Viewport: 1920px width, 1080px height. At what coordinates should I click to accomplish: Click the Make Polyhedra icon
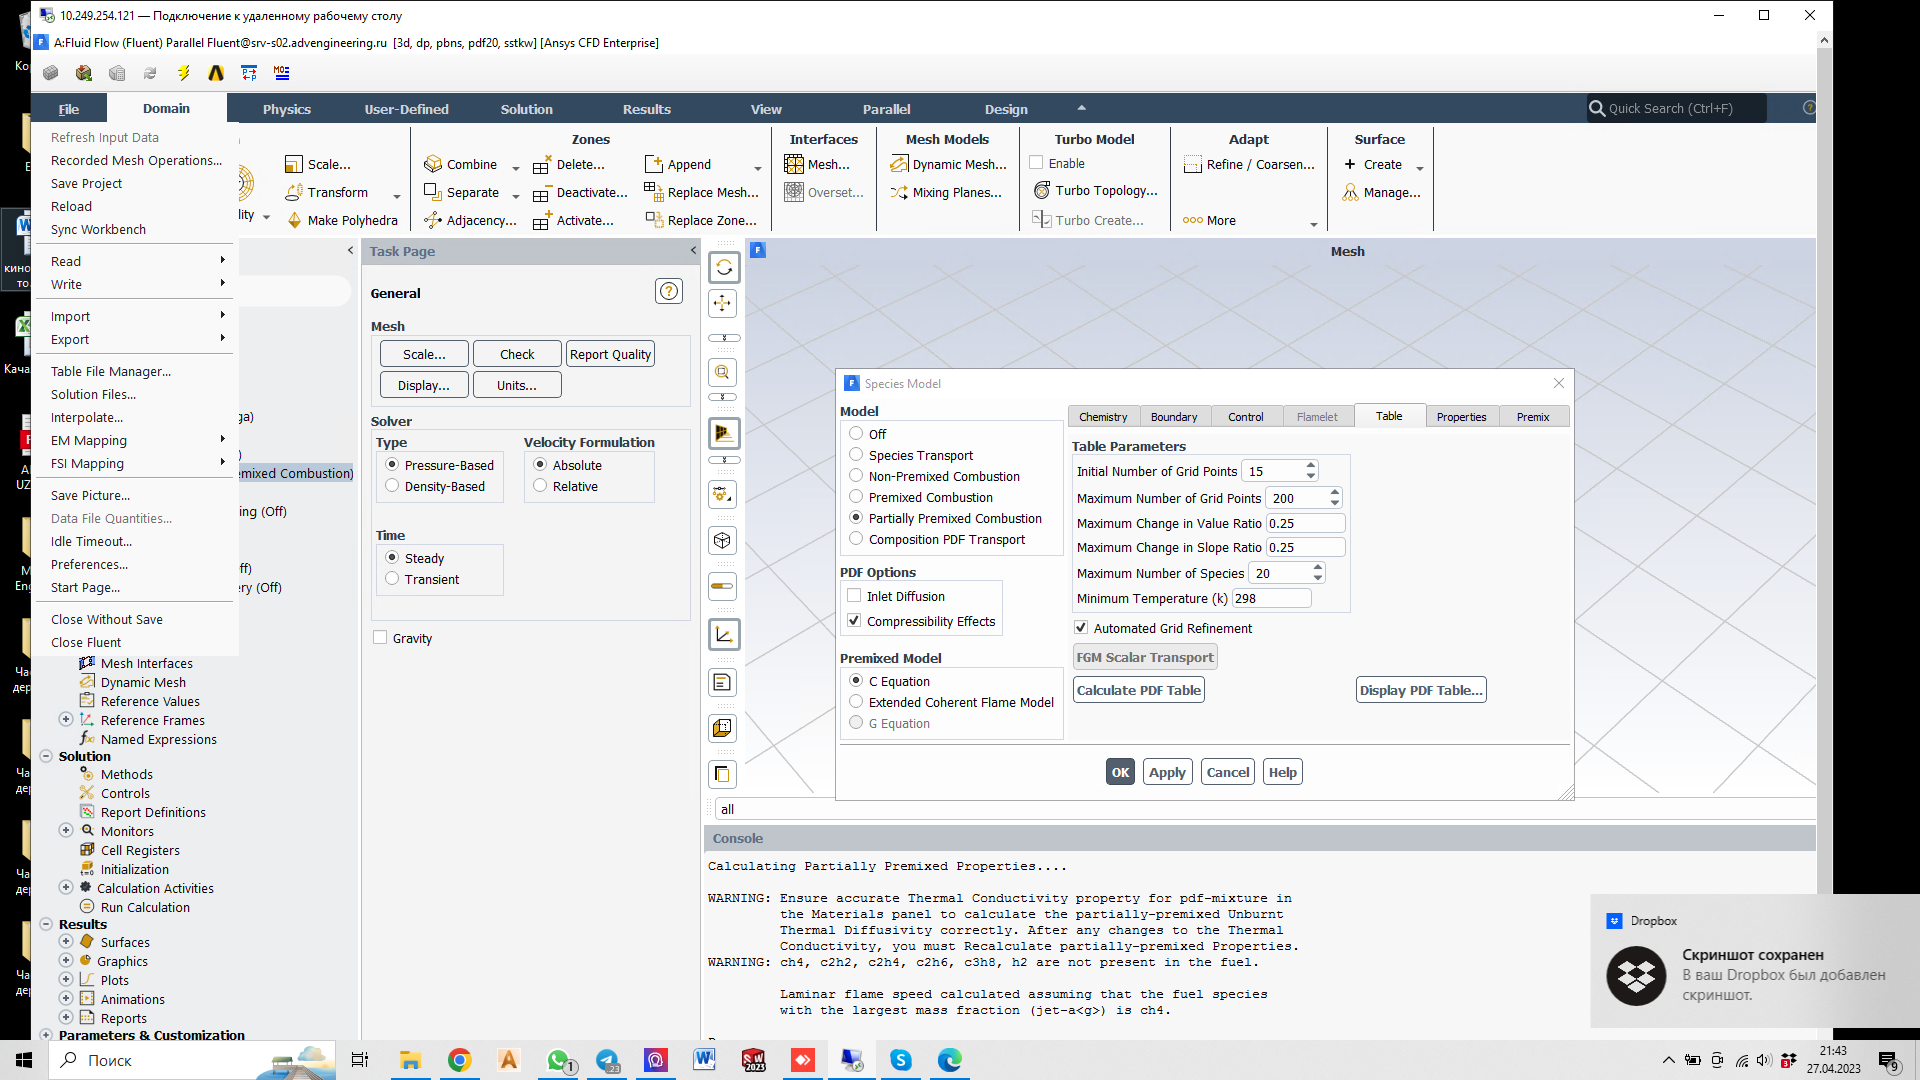[295, 220]
